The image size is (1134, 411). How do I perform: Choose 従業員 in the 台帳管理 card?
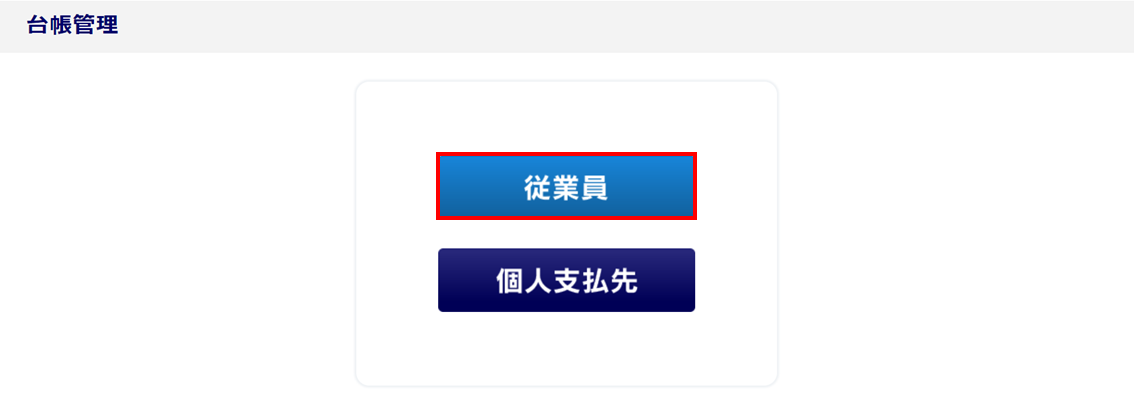click(566, 186)
